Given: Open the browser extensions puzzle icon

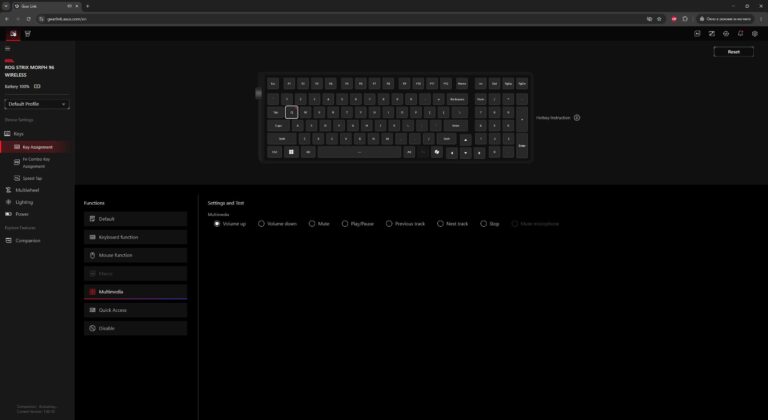Looking at the screenshot, I should click(685, 19).
